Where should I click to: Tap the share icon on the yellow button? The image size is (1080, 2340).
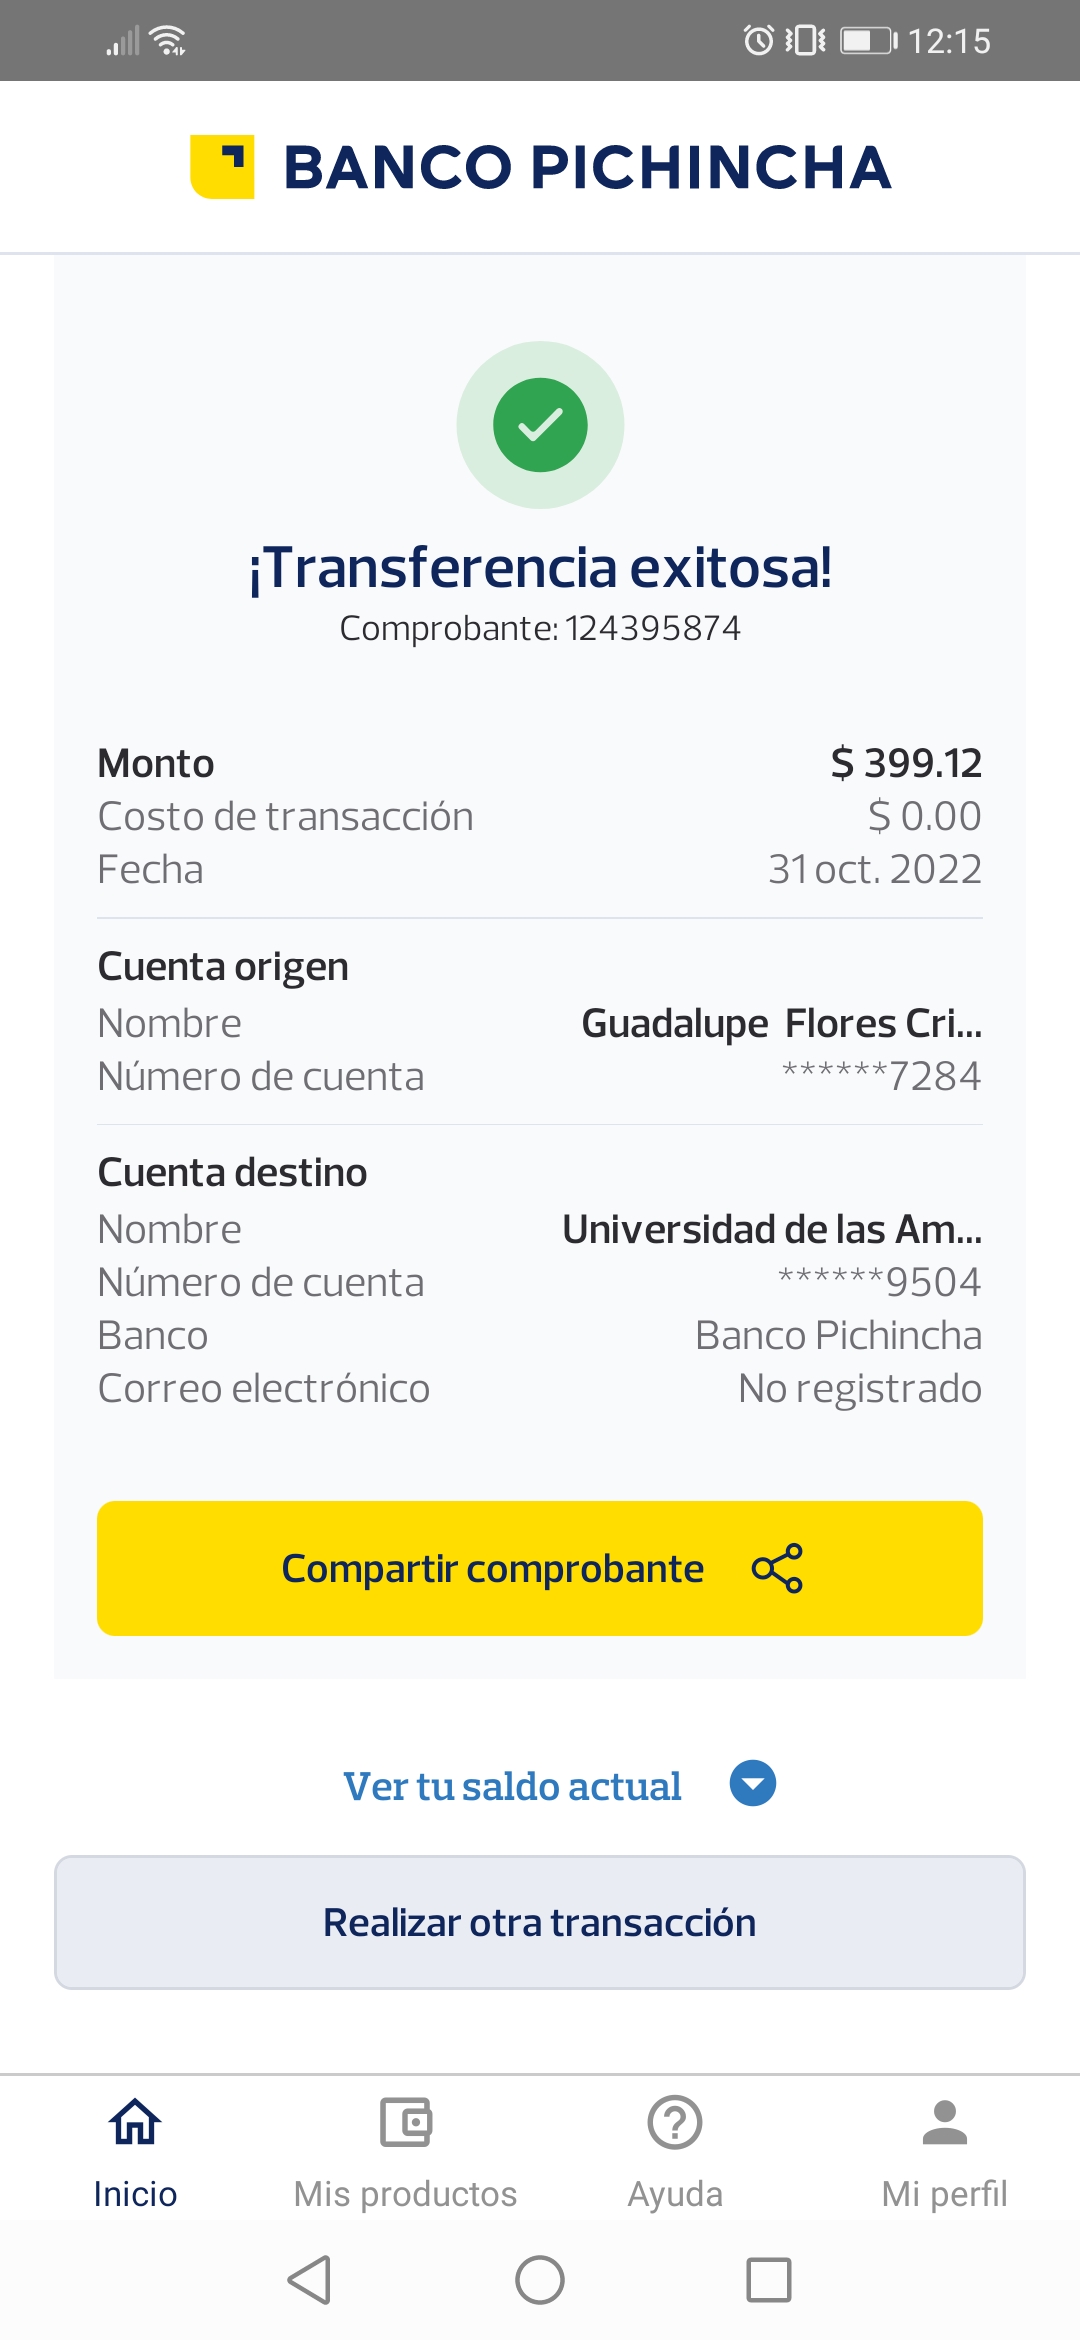777,1568
